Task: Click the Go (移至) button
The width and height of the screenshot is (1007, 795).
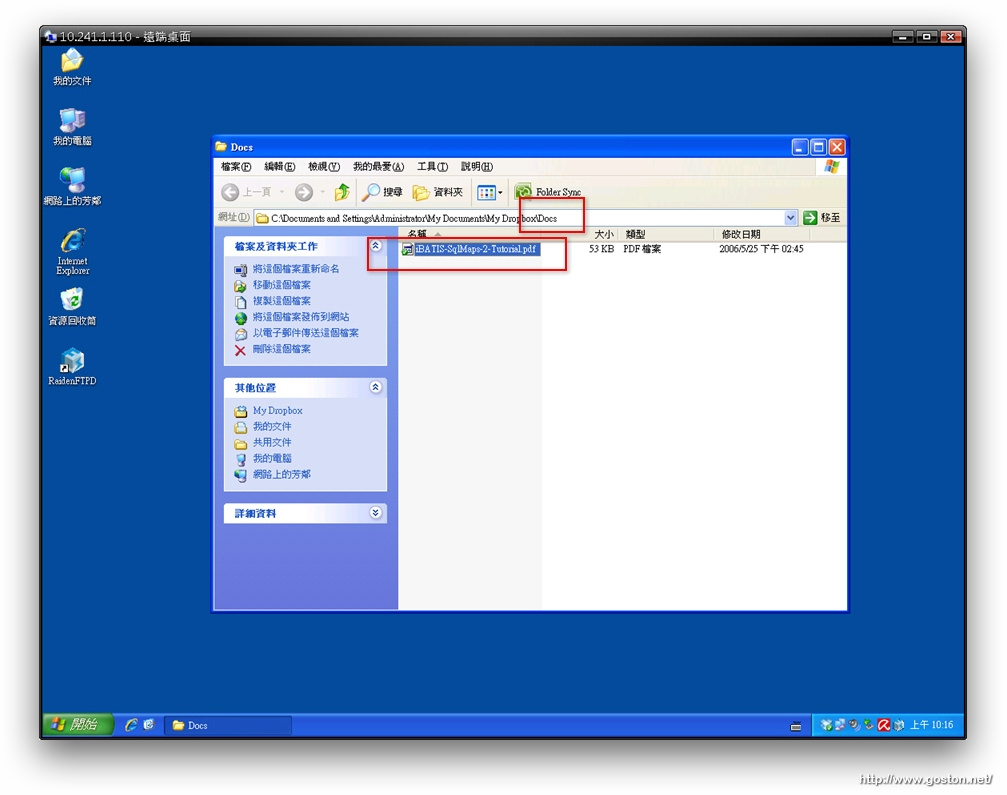Action: coord(823,218)
